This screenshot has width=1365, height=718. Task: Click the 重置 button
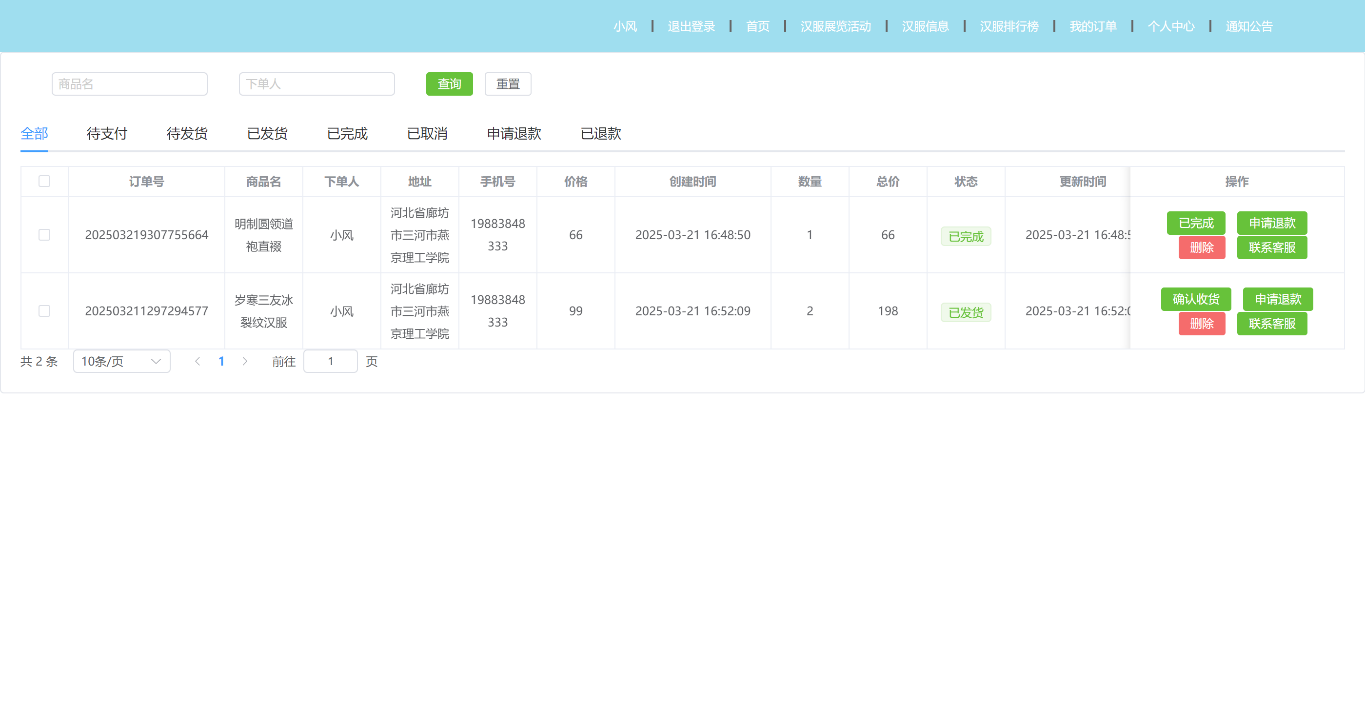(508, 84)
